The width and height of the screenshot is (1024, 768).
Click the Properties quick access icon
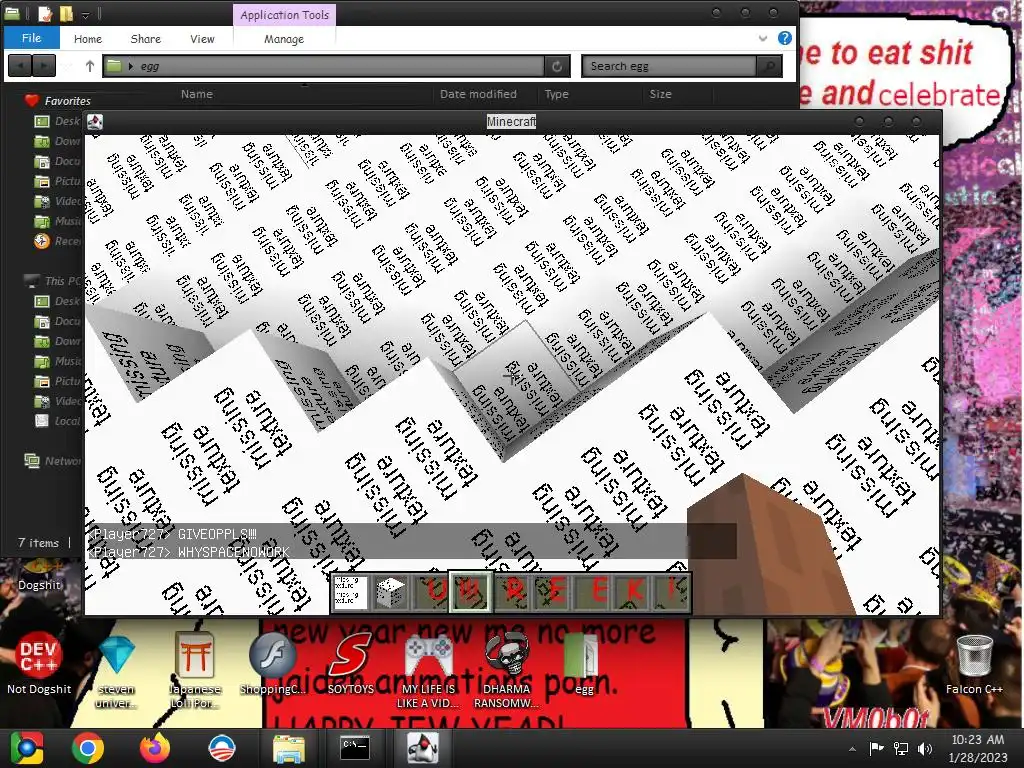(x=45, y=13)
